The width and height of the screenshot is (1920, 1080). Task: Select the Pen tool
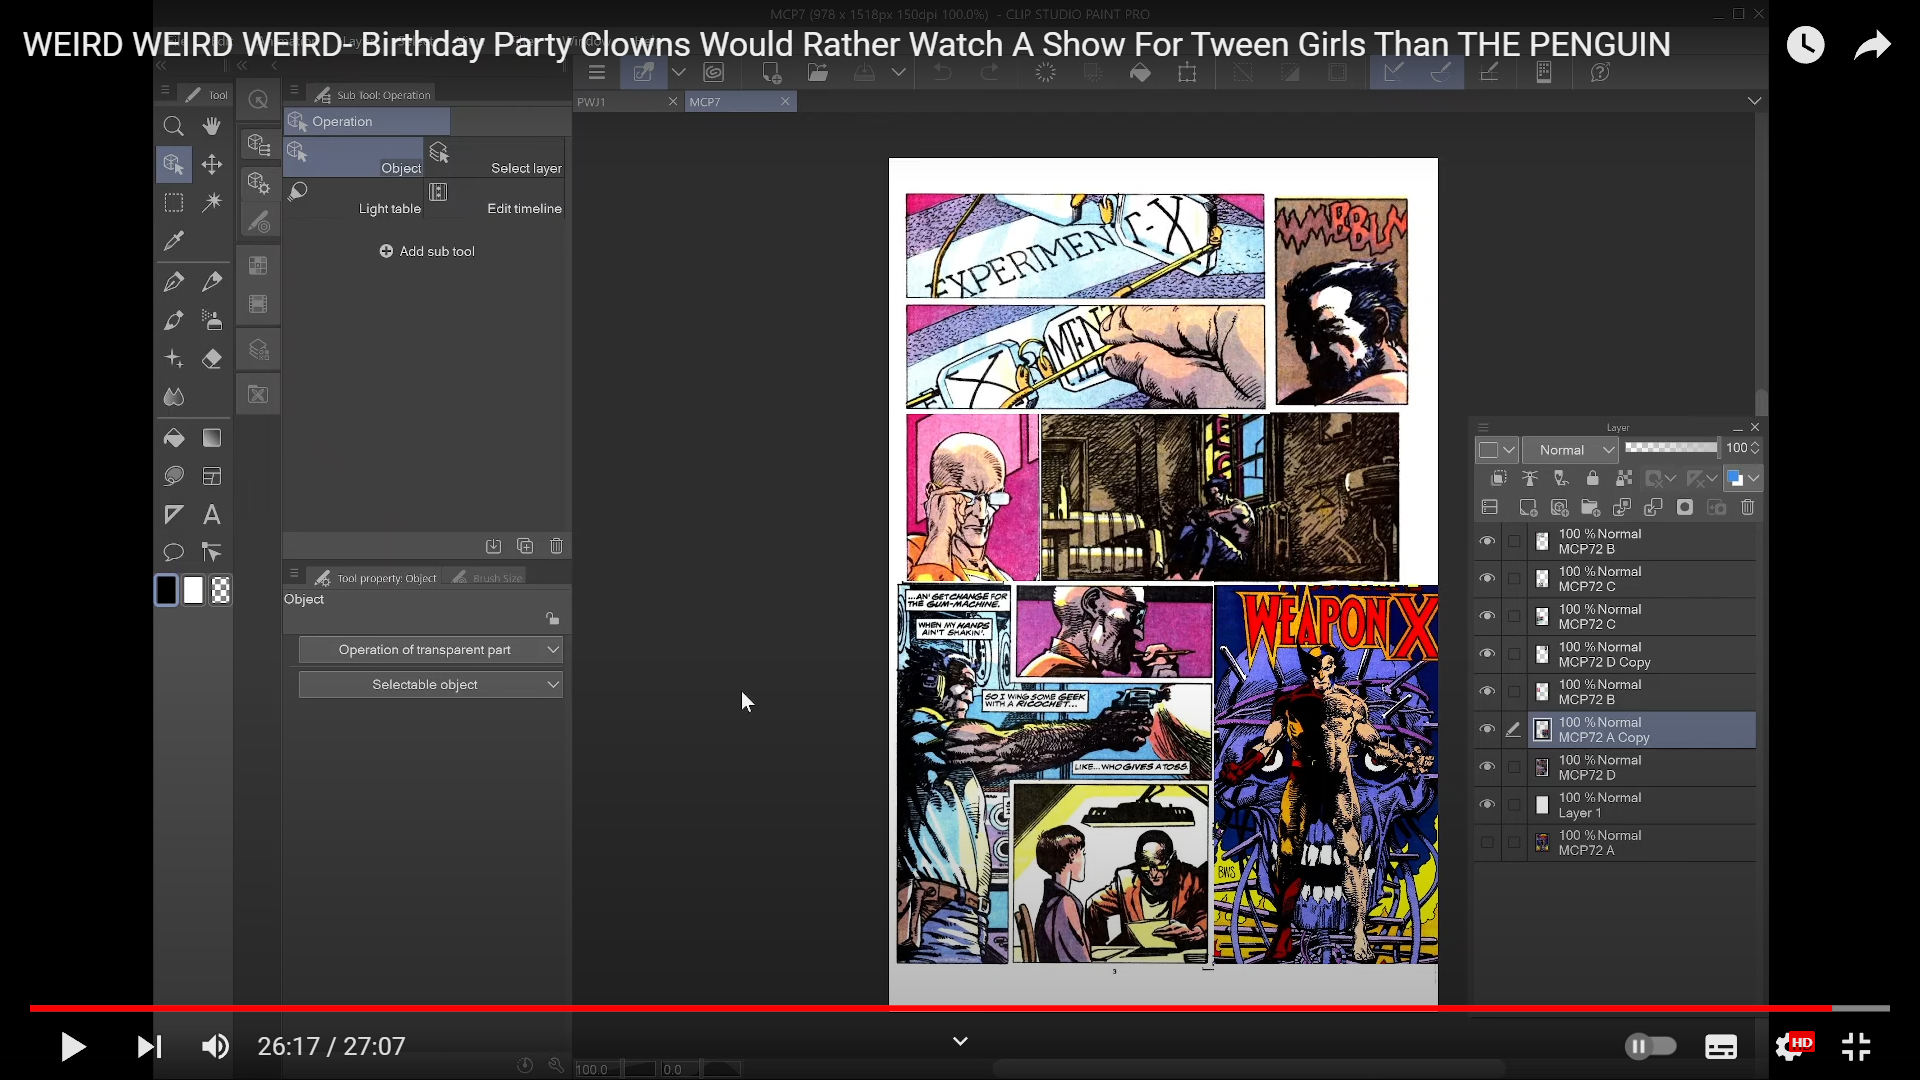(173, 282)
